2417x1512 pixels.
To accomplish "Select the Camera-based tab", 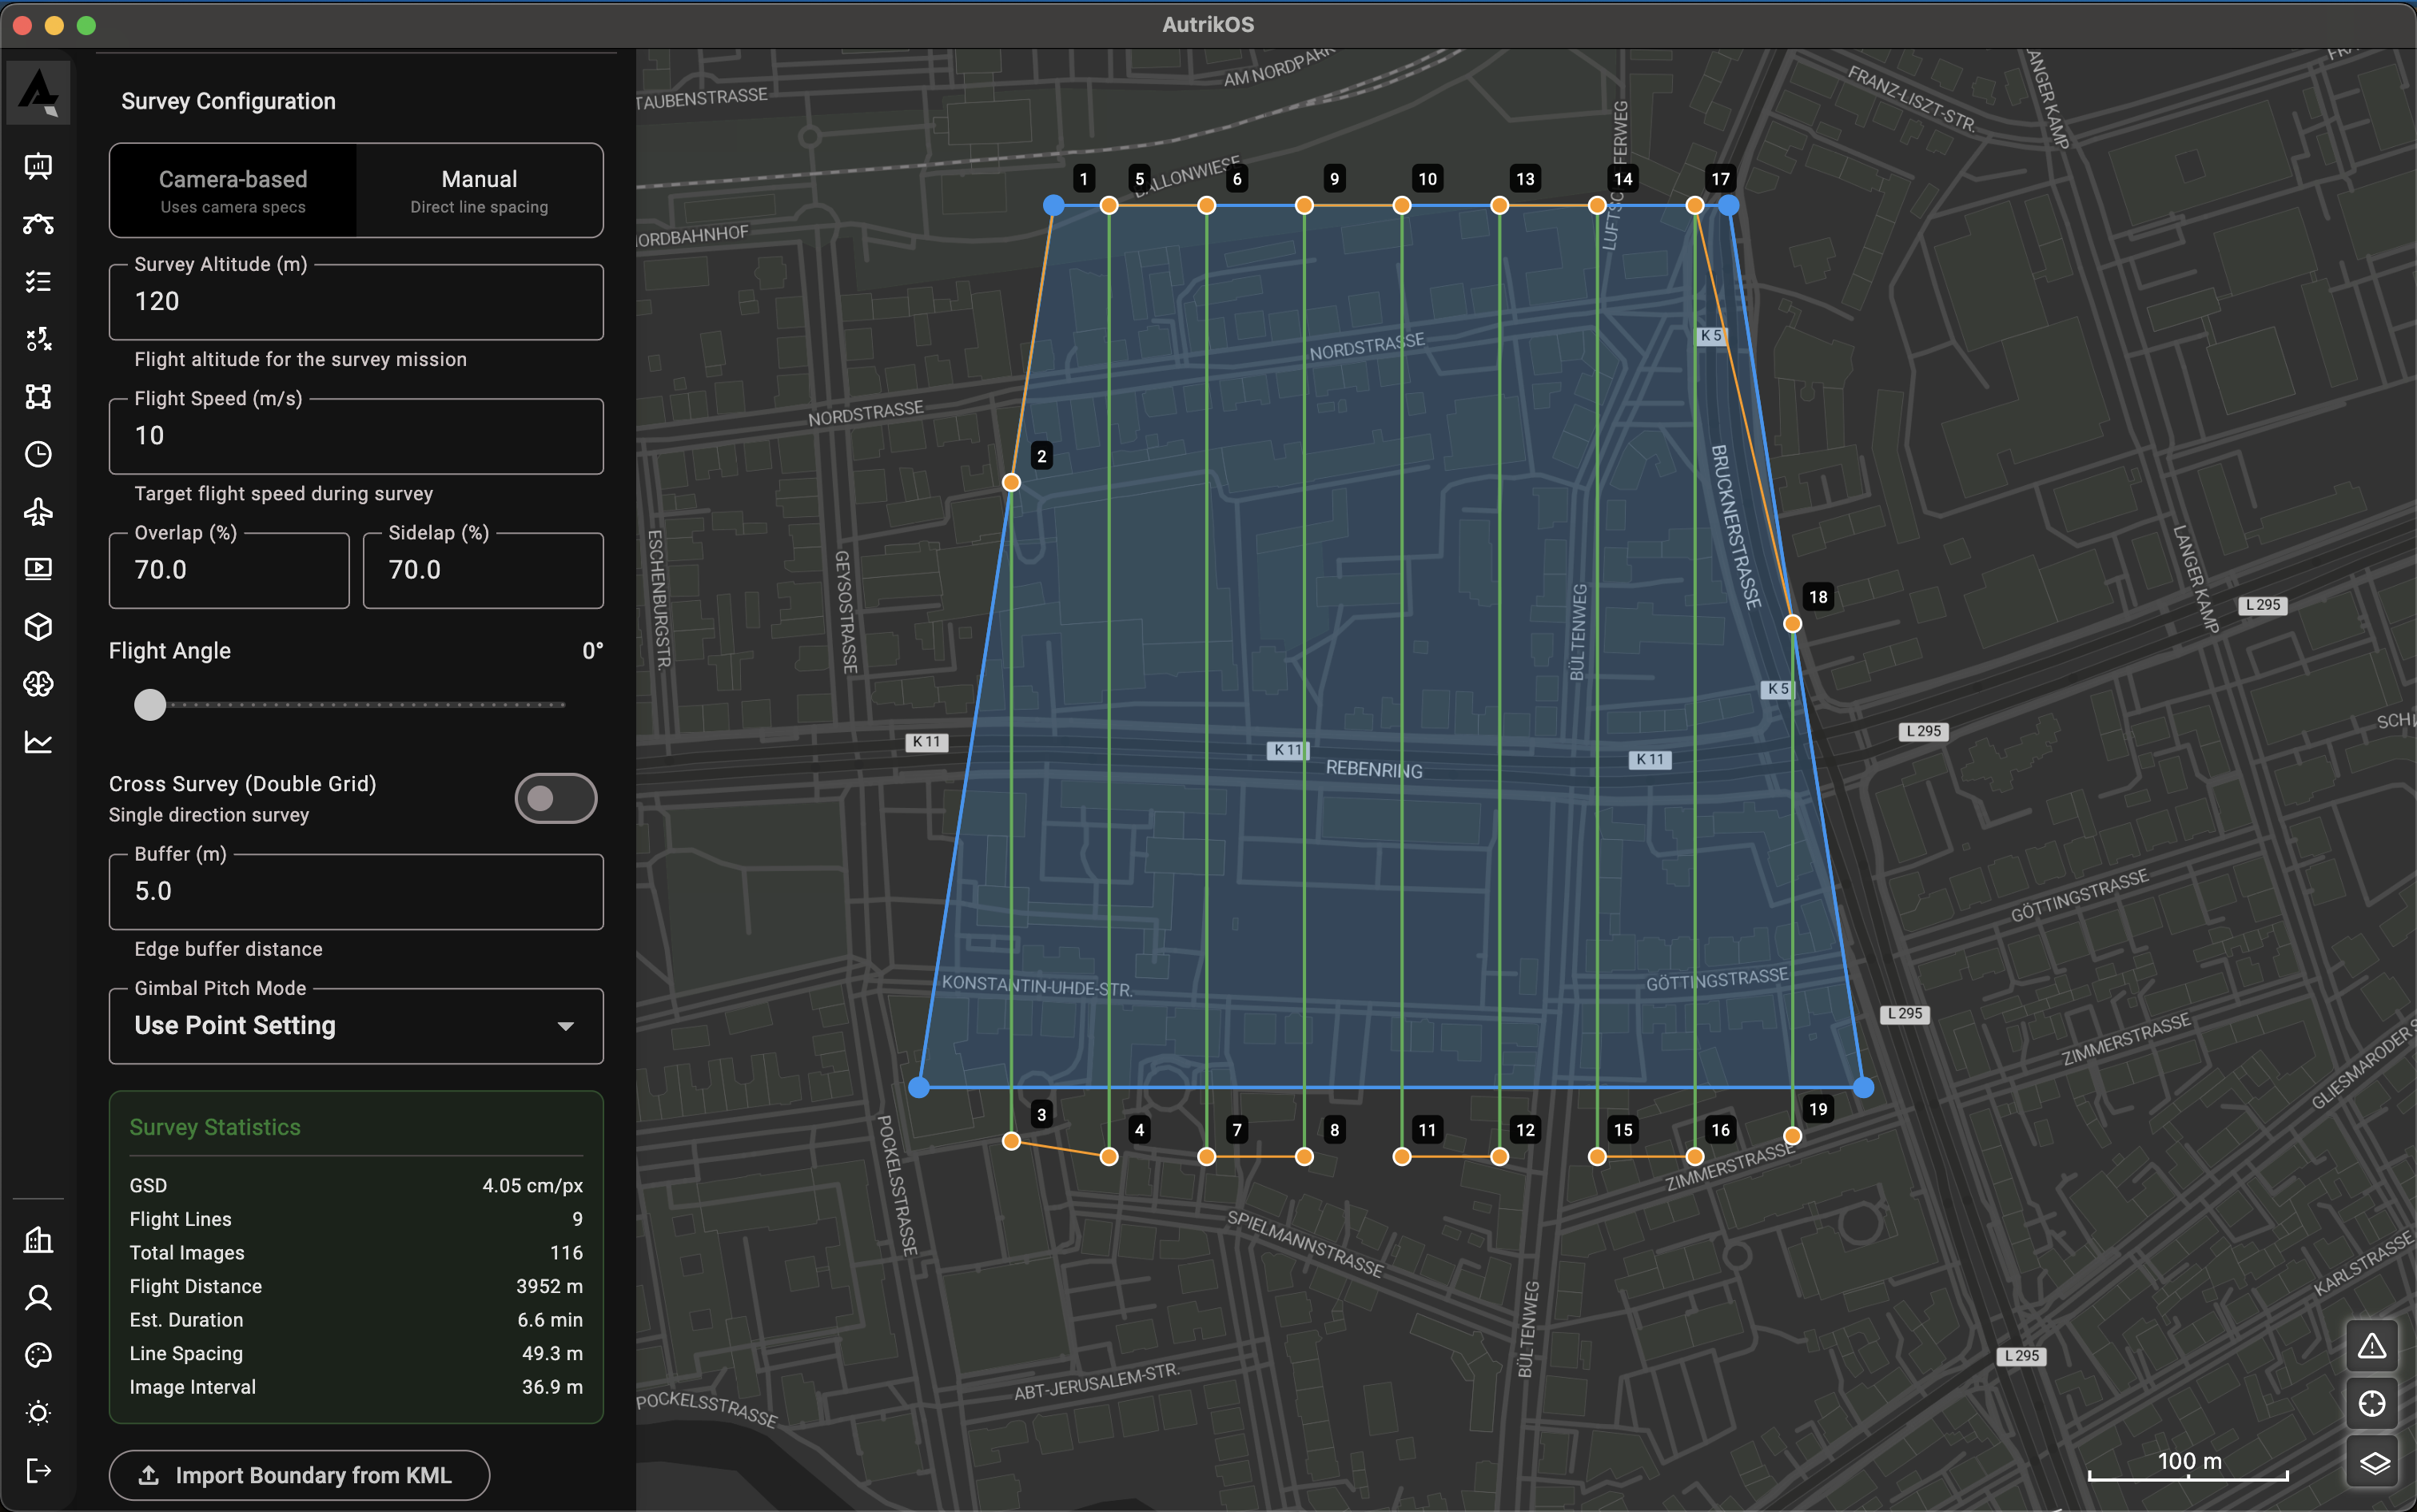I will click(233, 190).
